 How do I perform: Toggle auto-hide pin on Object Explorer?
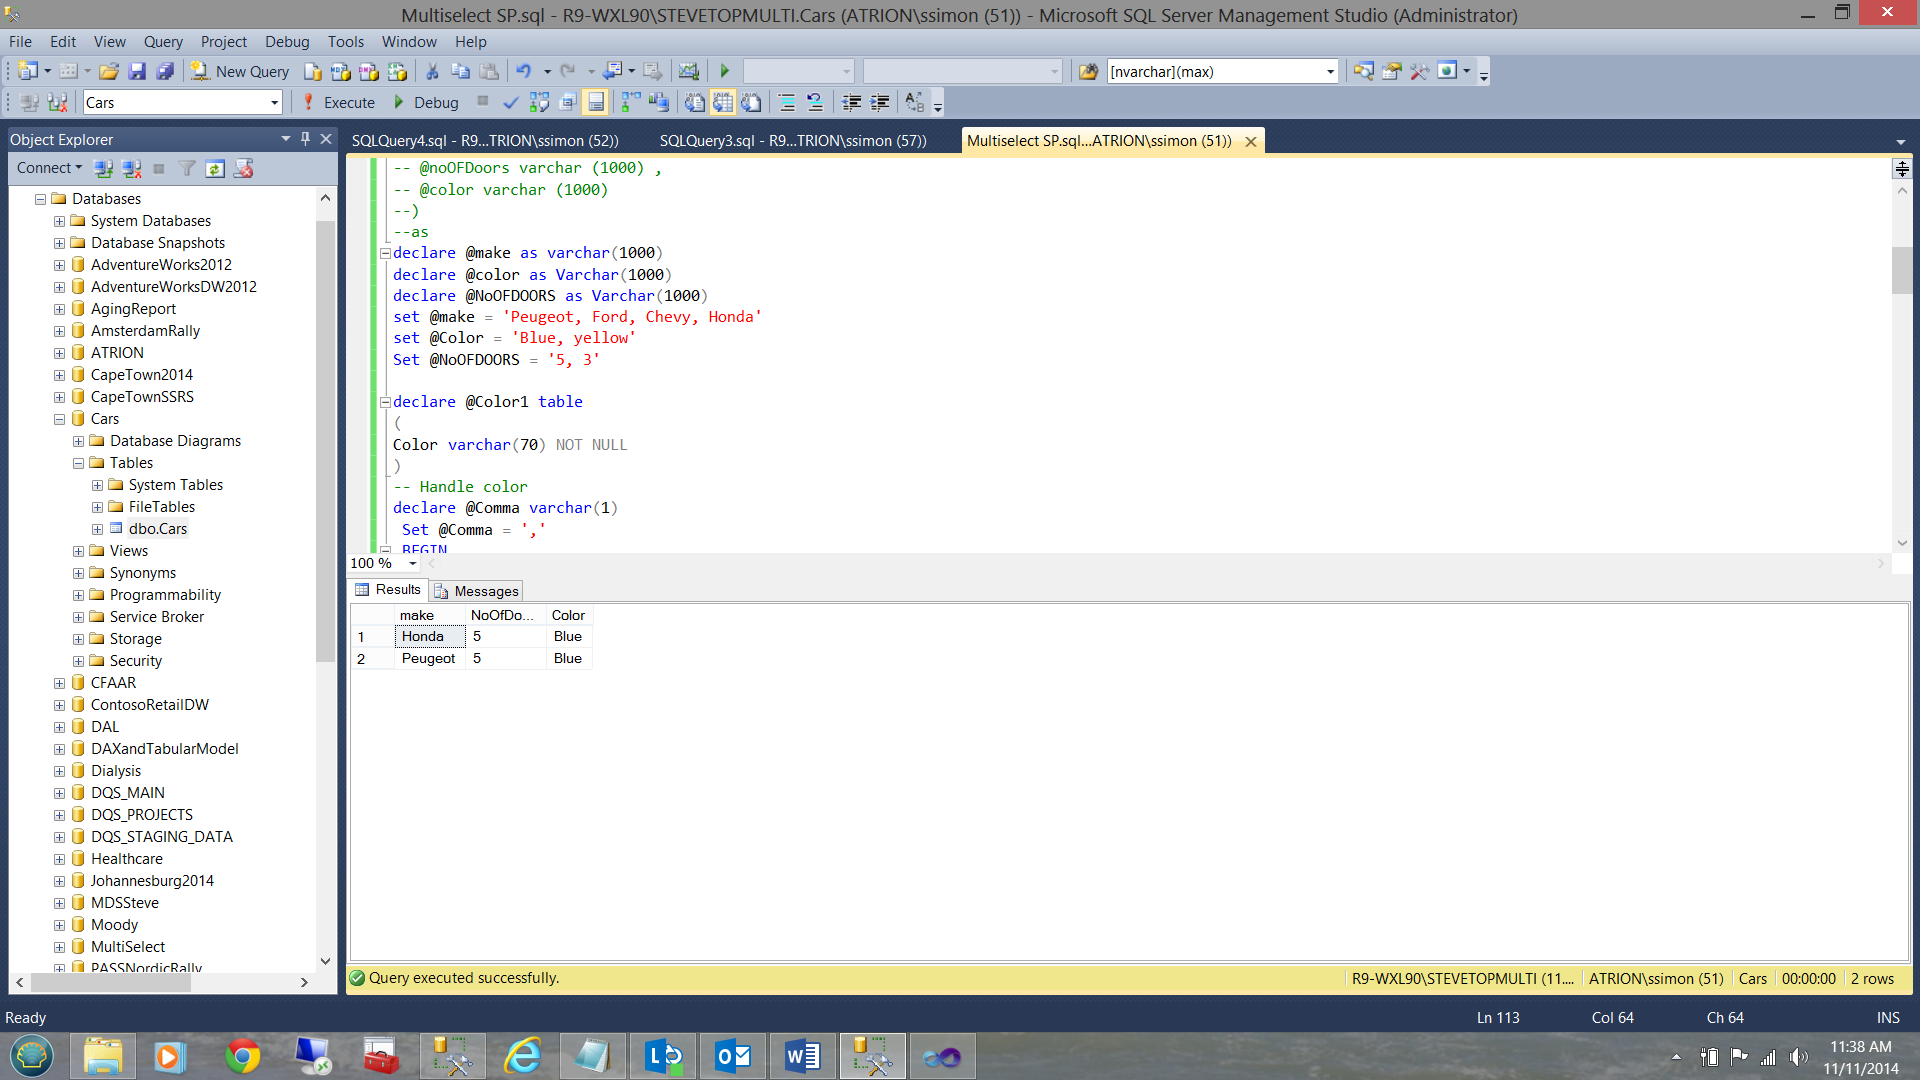point(306,139)
